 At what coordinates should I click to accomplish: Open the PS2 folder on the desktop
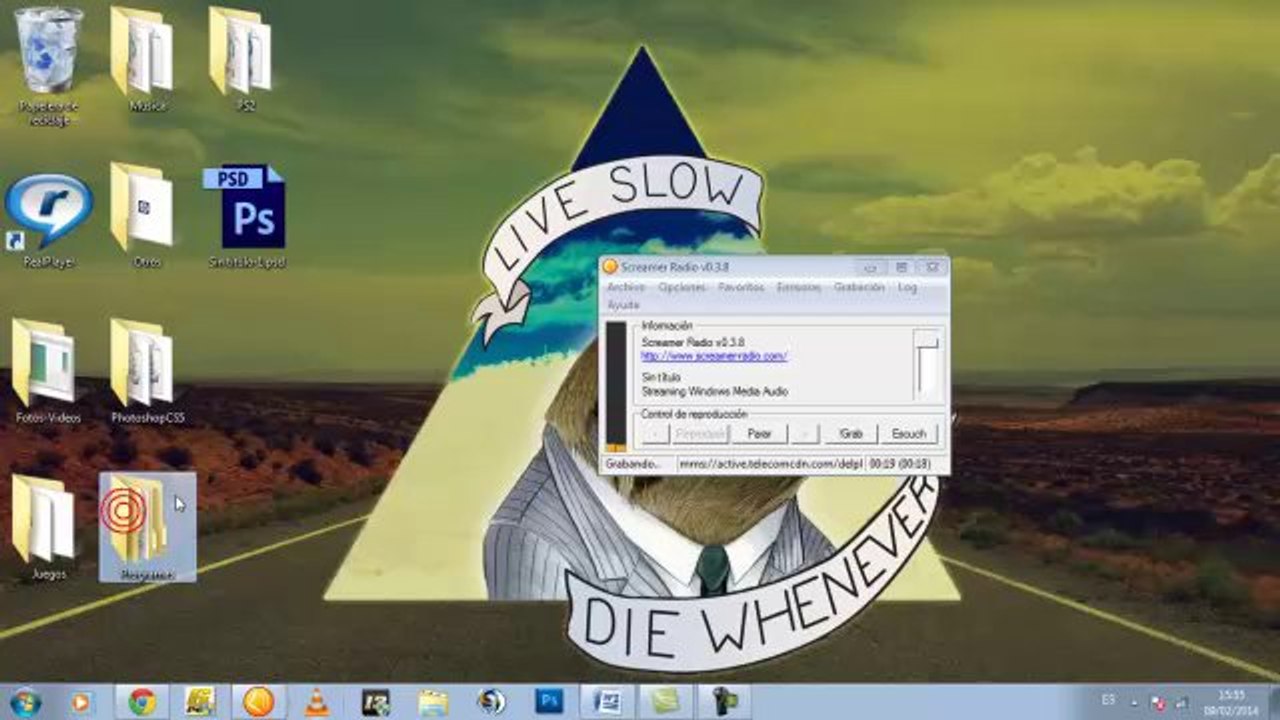pos(245,60)
